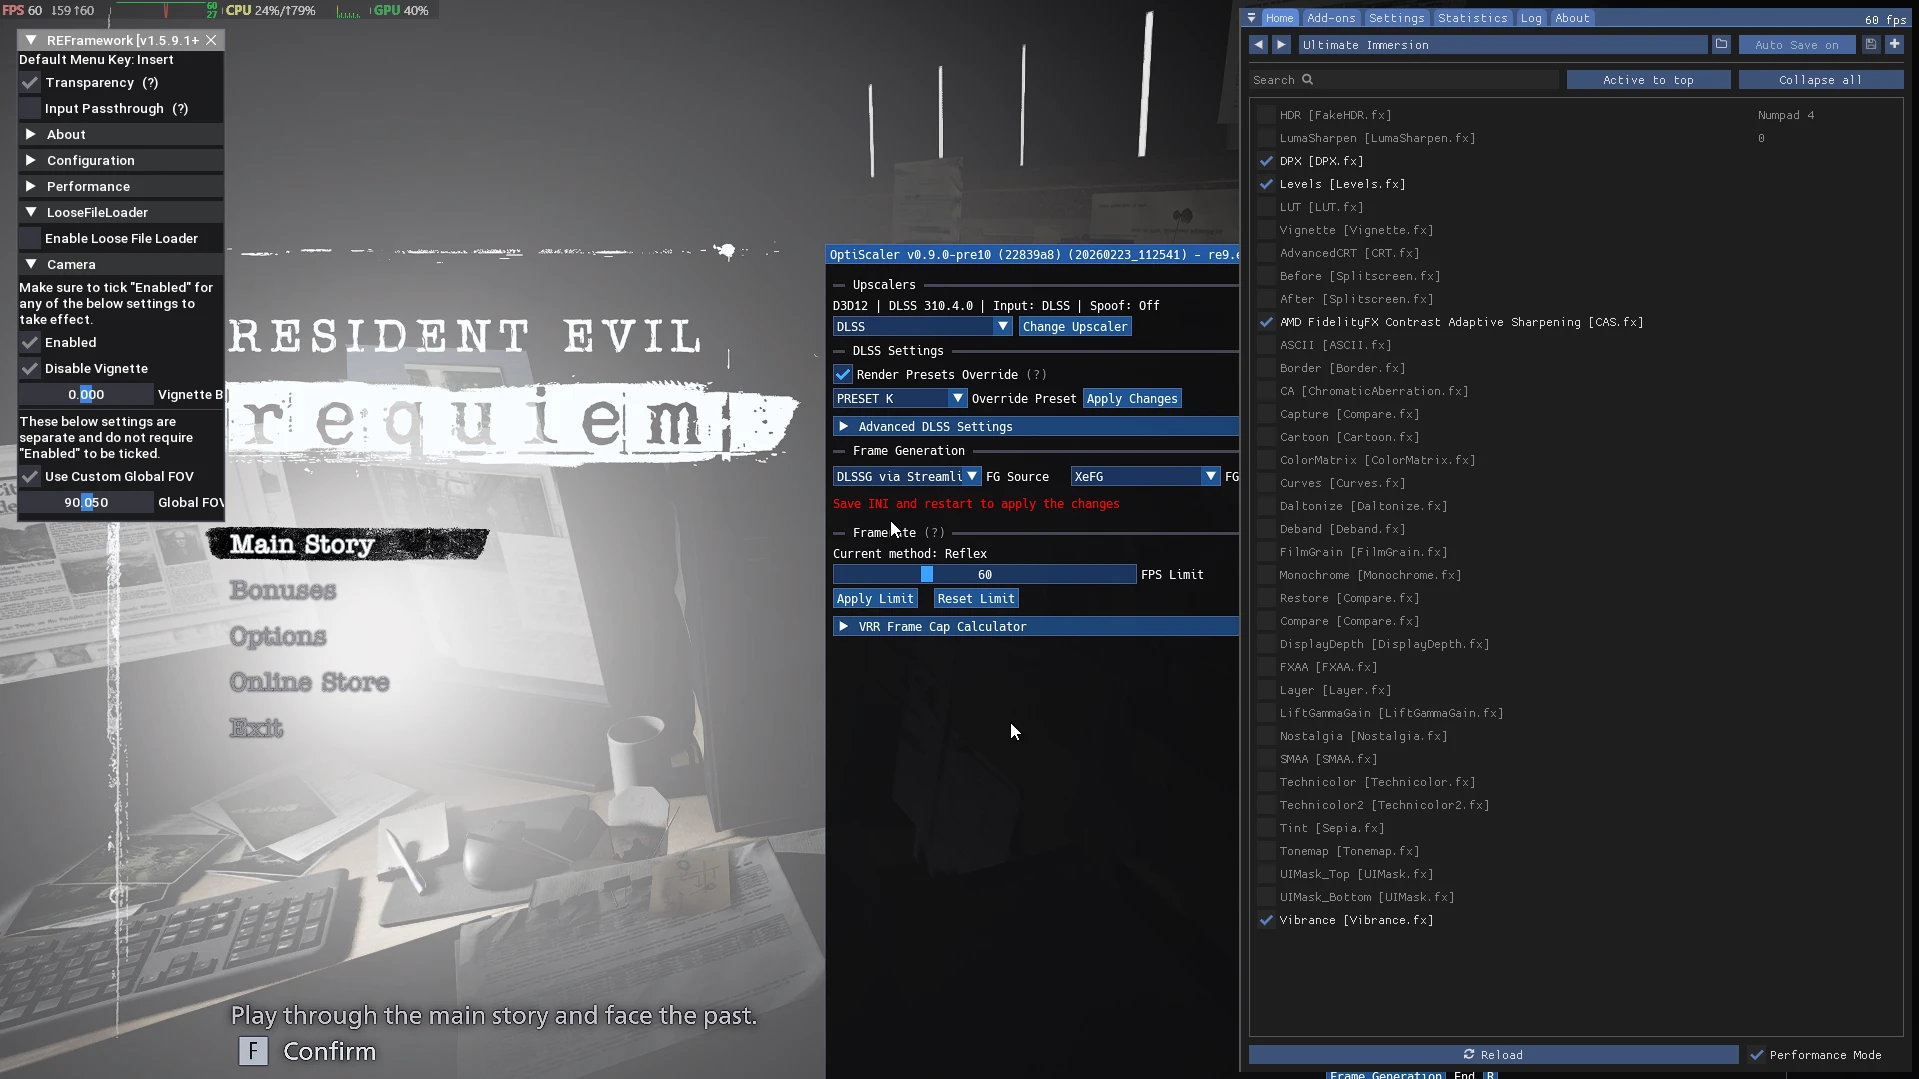Go to previous ReShade preset
This screenshot has height=1079, width=1919.
(1258, 45)
